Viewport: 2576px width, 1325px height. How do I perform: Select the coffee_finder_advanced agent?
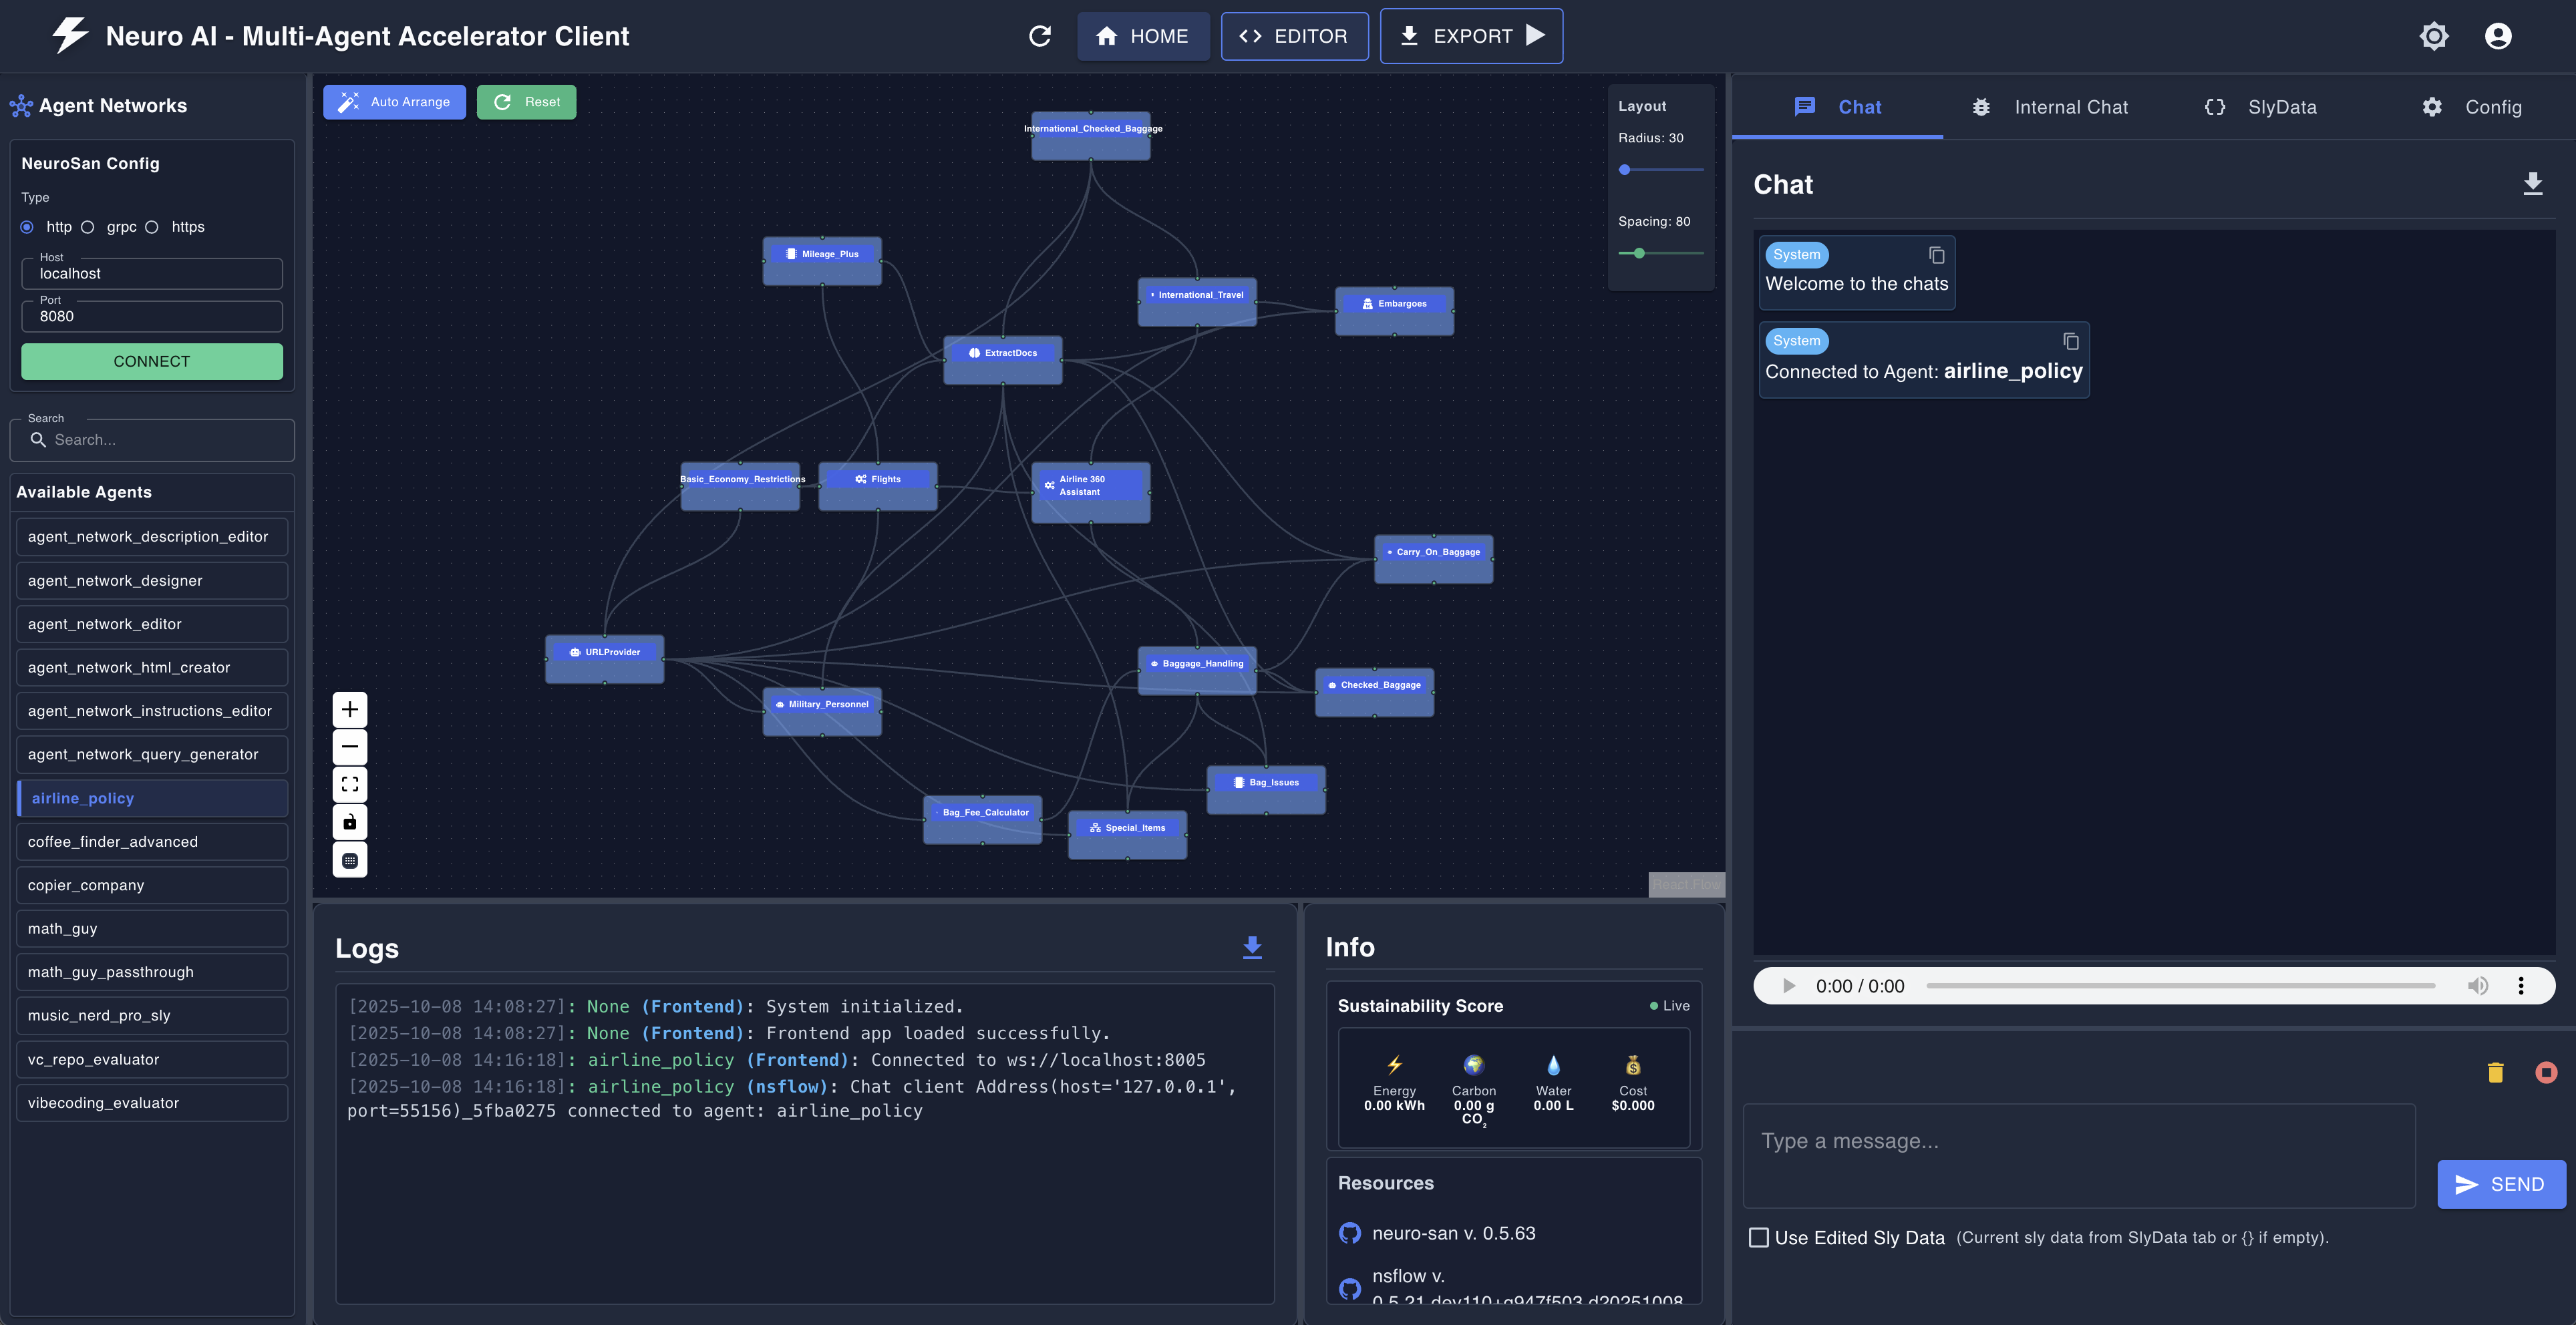[151, 841]
